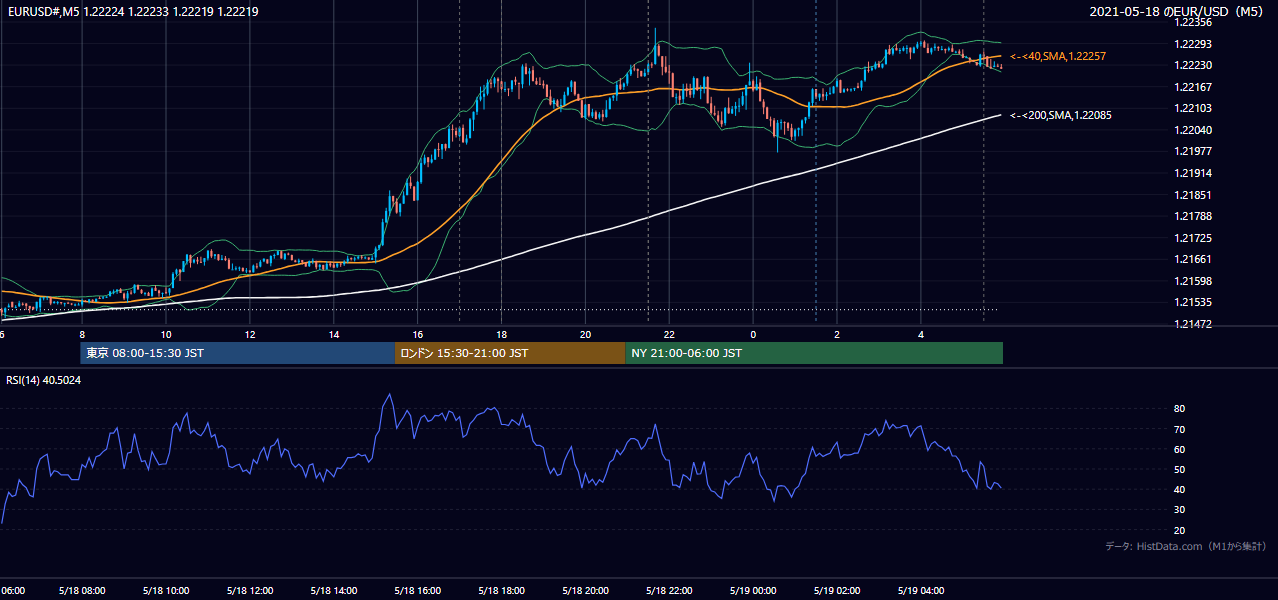Viewport: 1278px width, 600px height.
Task: Click hour label 22 under the price chart
Action: tap(669, 335)
